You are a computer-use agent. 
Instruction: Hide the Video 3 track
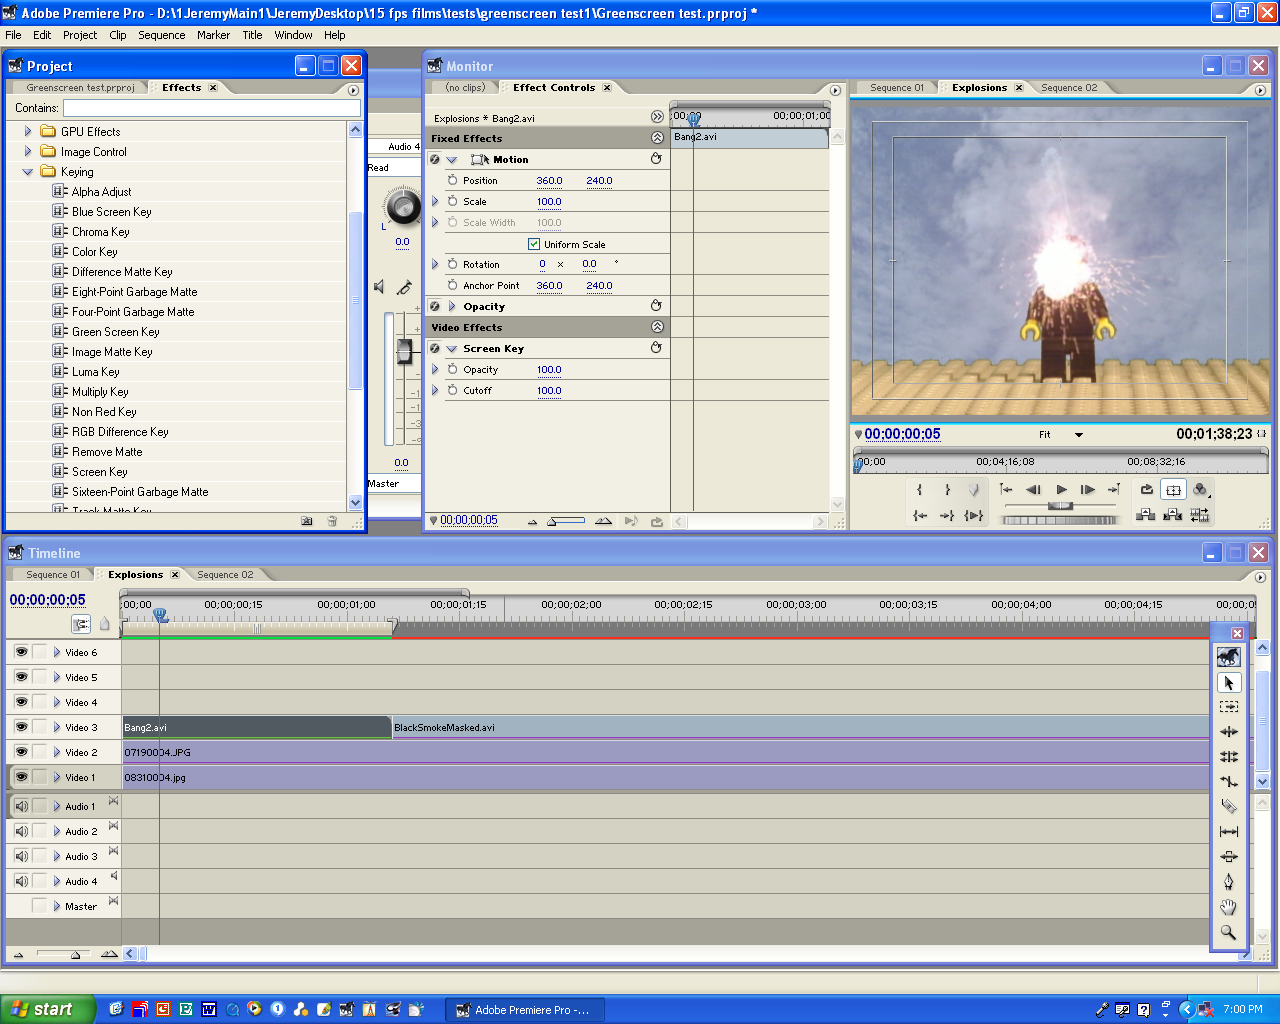click(21, 727)
